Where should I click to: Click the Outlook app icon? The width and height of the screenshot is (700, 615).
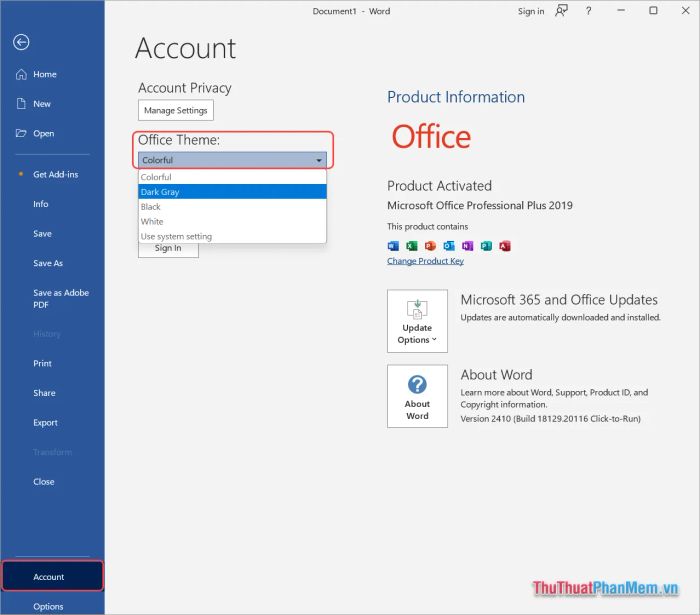tap(449, 246)
